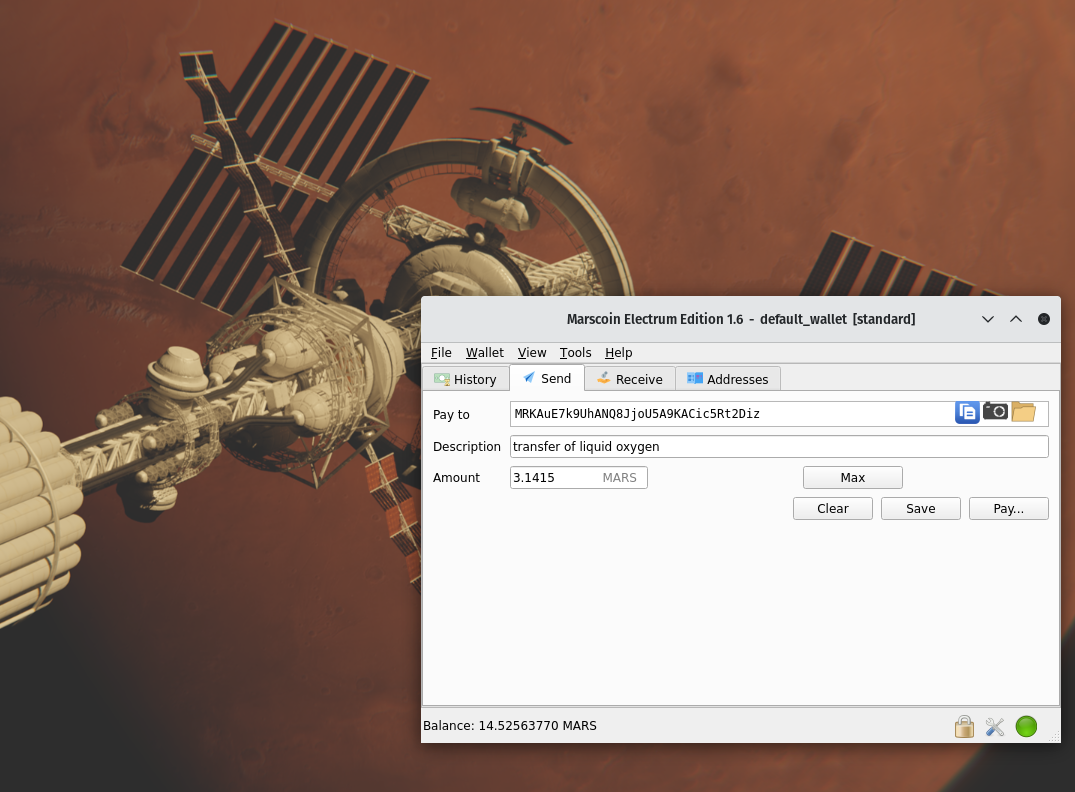Click into the Description text field
Screen dimensions: 1075x792
[x=778, y=446]
